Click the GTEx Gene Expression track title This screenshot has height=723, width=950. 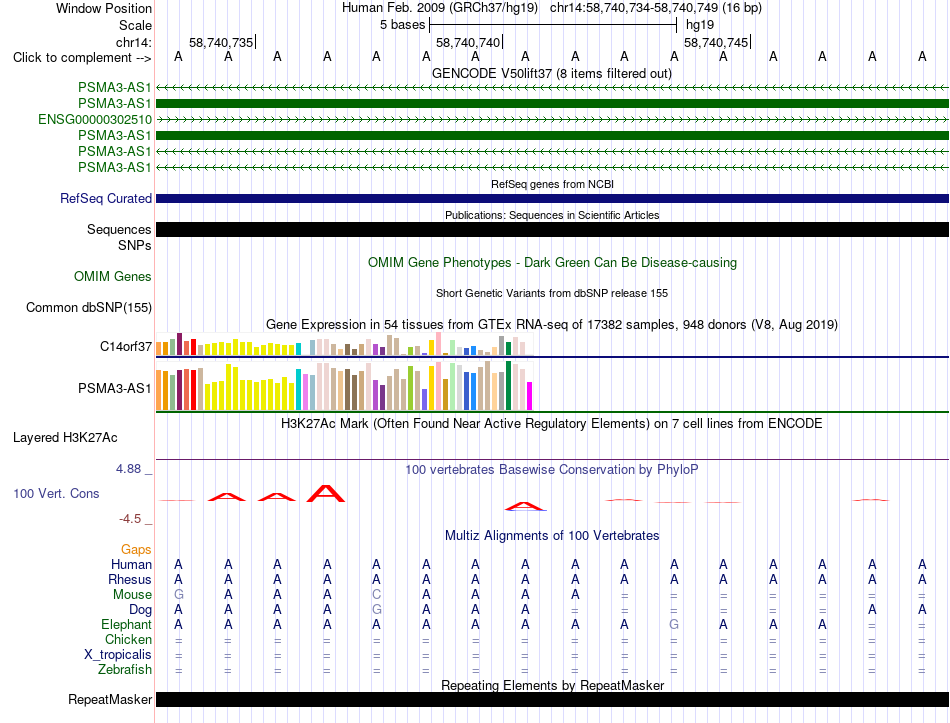pos(552,324)
